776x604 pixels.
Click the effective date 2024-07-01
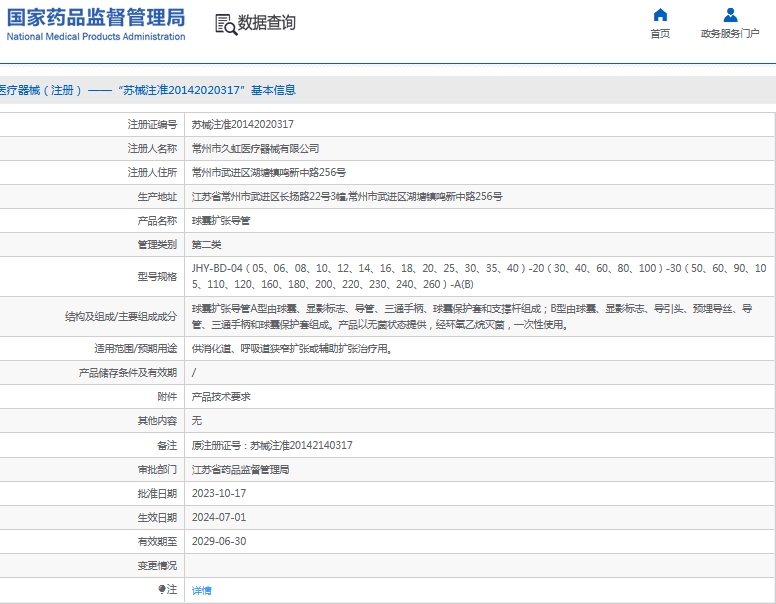(x=219, y=517)
